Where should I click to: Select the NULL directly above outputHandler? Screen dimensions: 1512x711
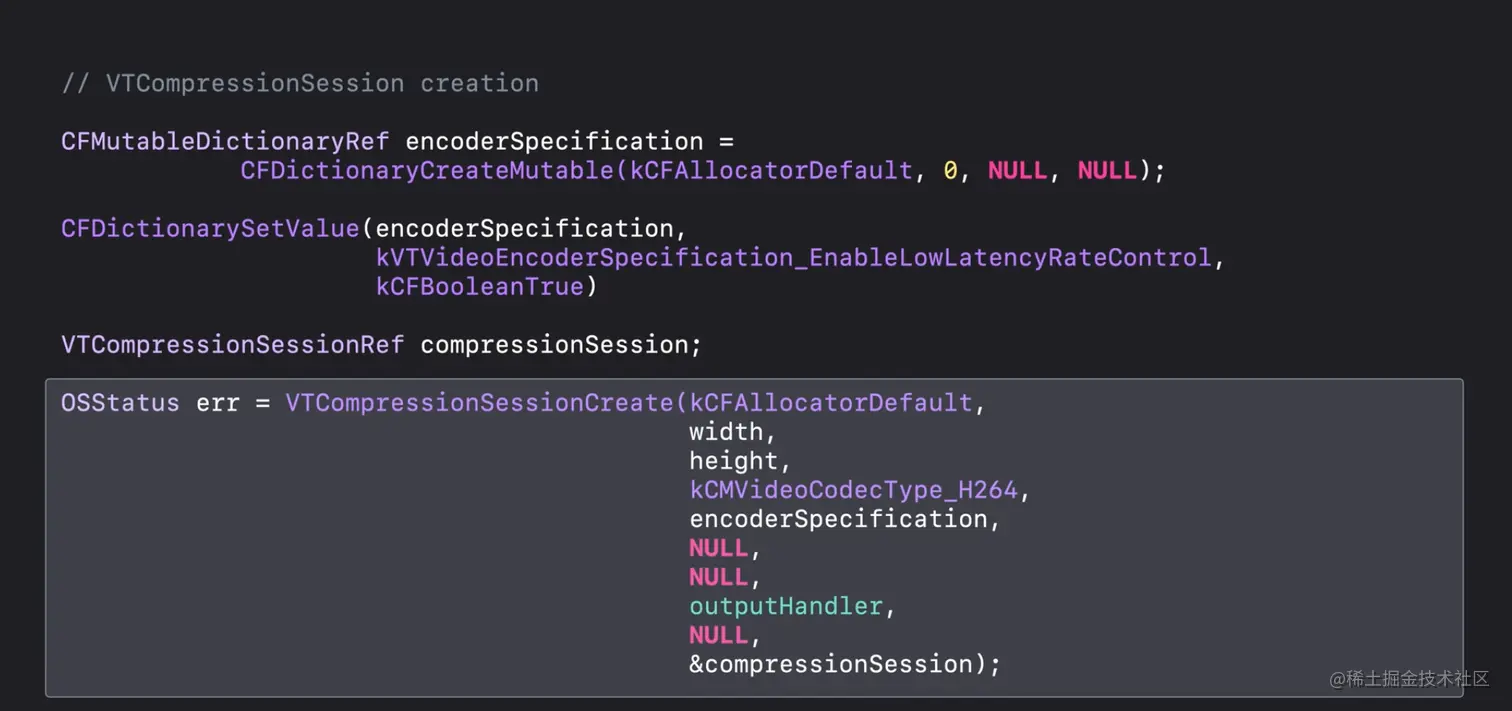pyautogui.click(x=718, y=577)
